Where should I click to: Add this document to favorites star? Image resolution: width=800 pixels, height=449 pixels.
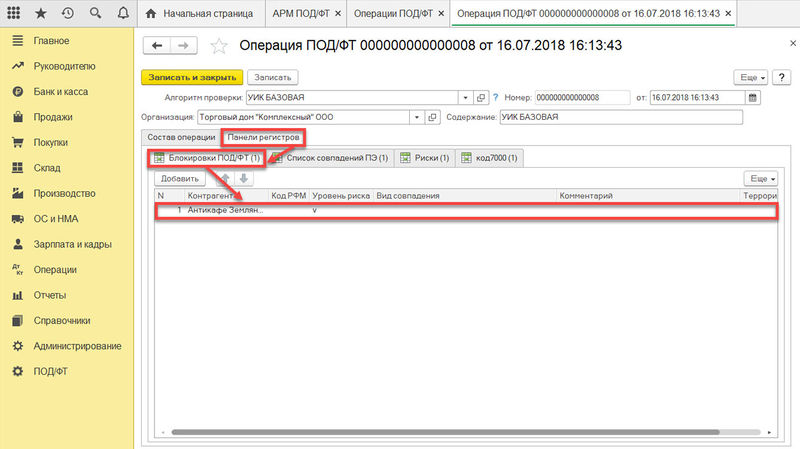click(x=220, y=46)
